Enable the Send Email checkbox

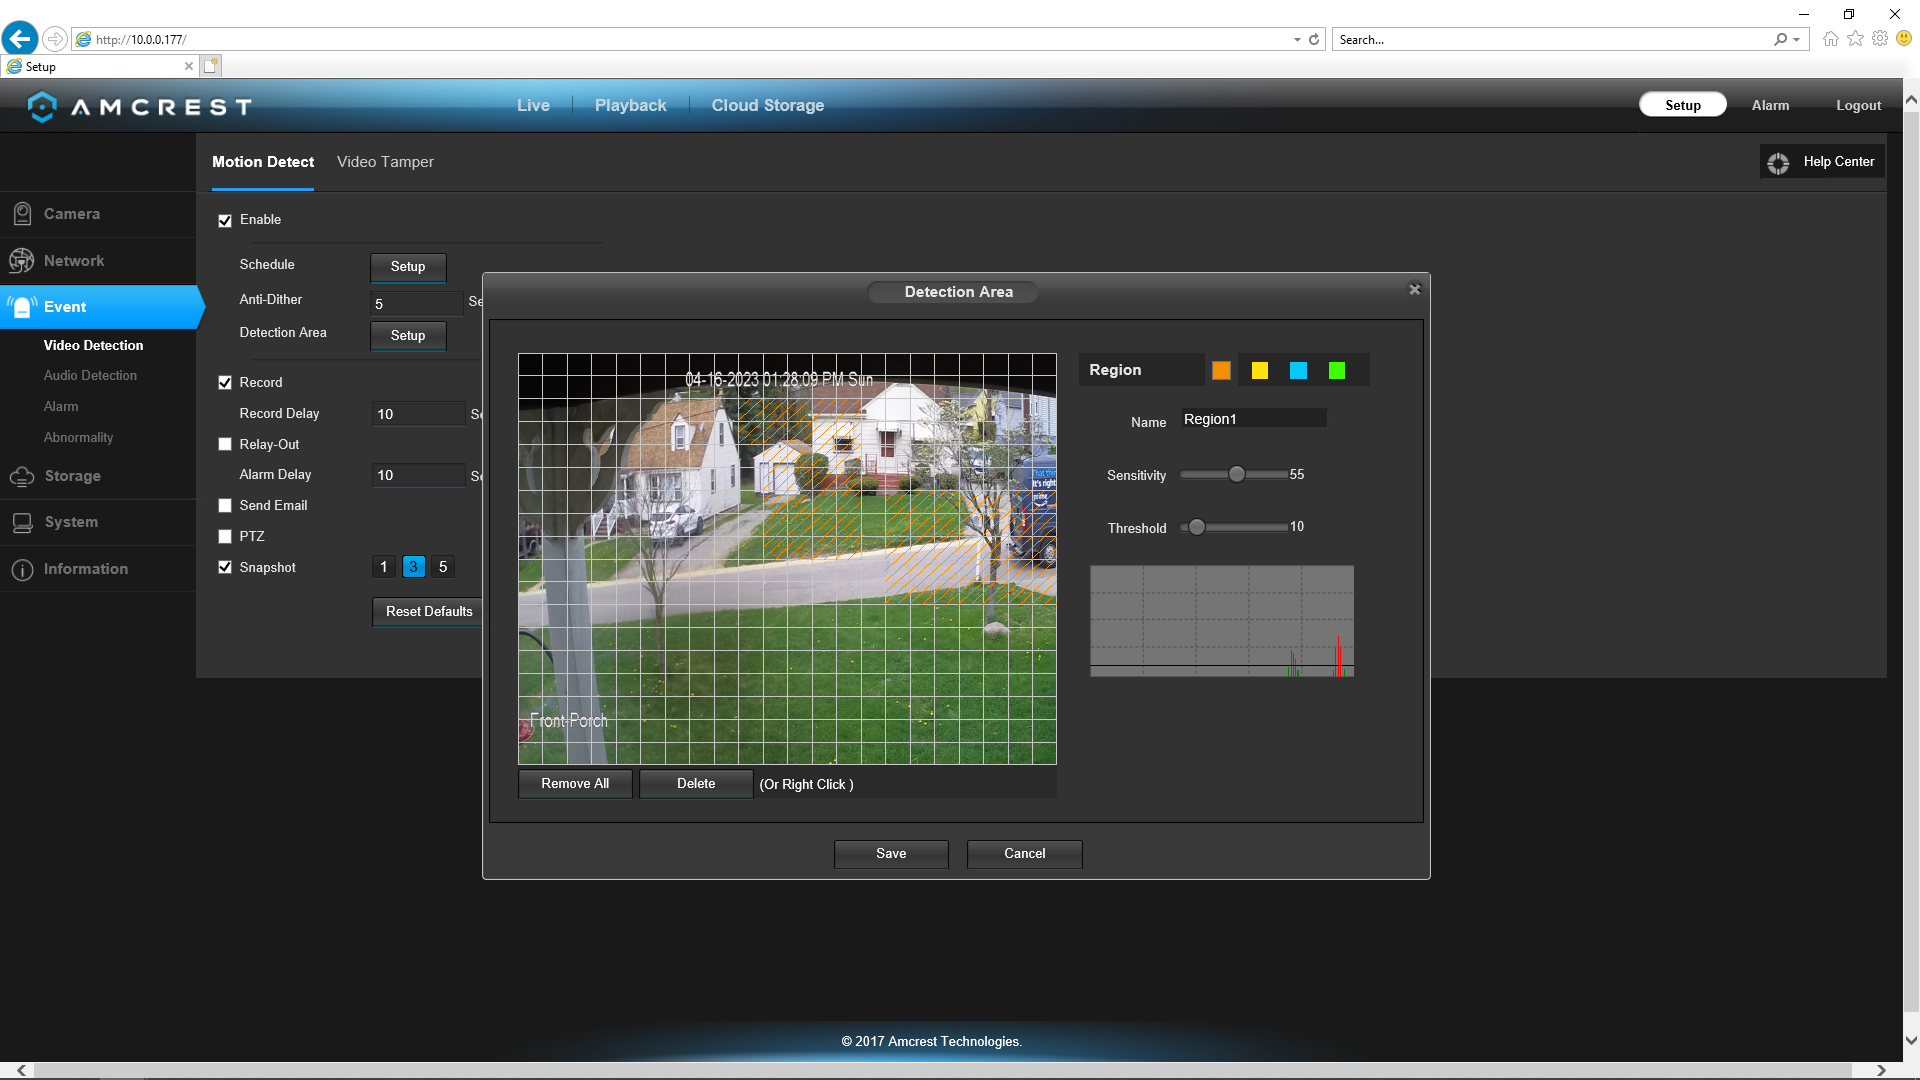point(225,506)
